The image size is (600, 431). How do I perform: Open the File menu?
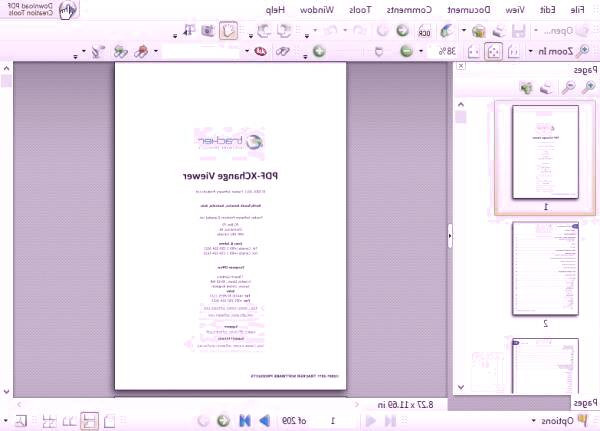[x=577, y=10]
